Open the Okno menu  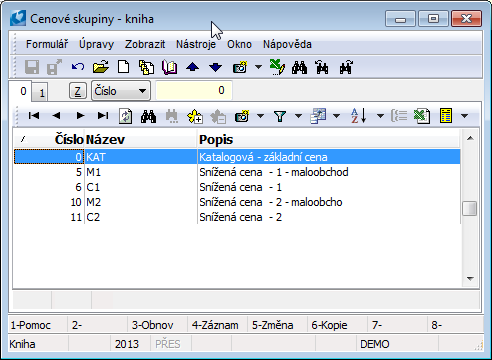[239, 44]
